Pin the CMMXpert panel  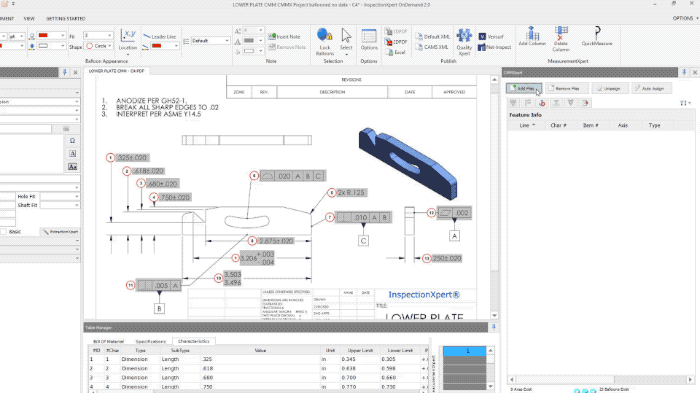(684, 72)
